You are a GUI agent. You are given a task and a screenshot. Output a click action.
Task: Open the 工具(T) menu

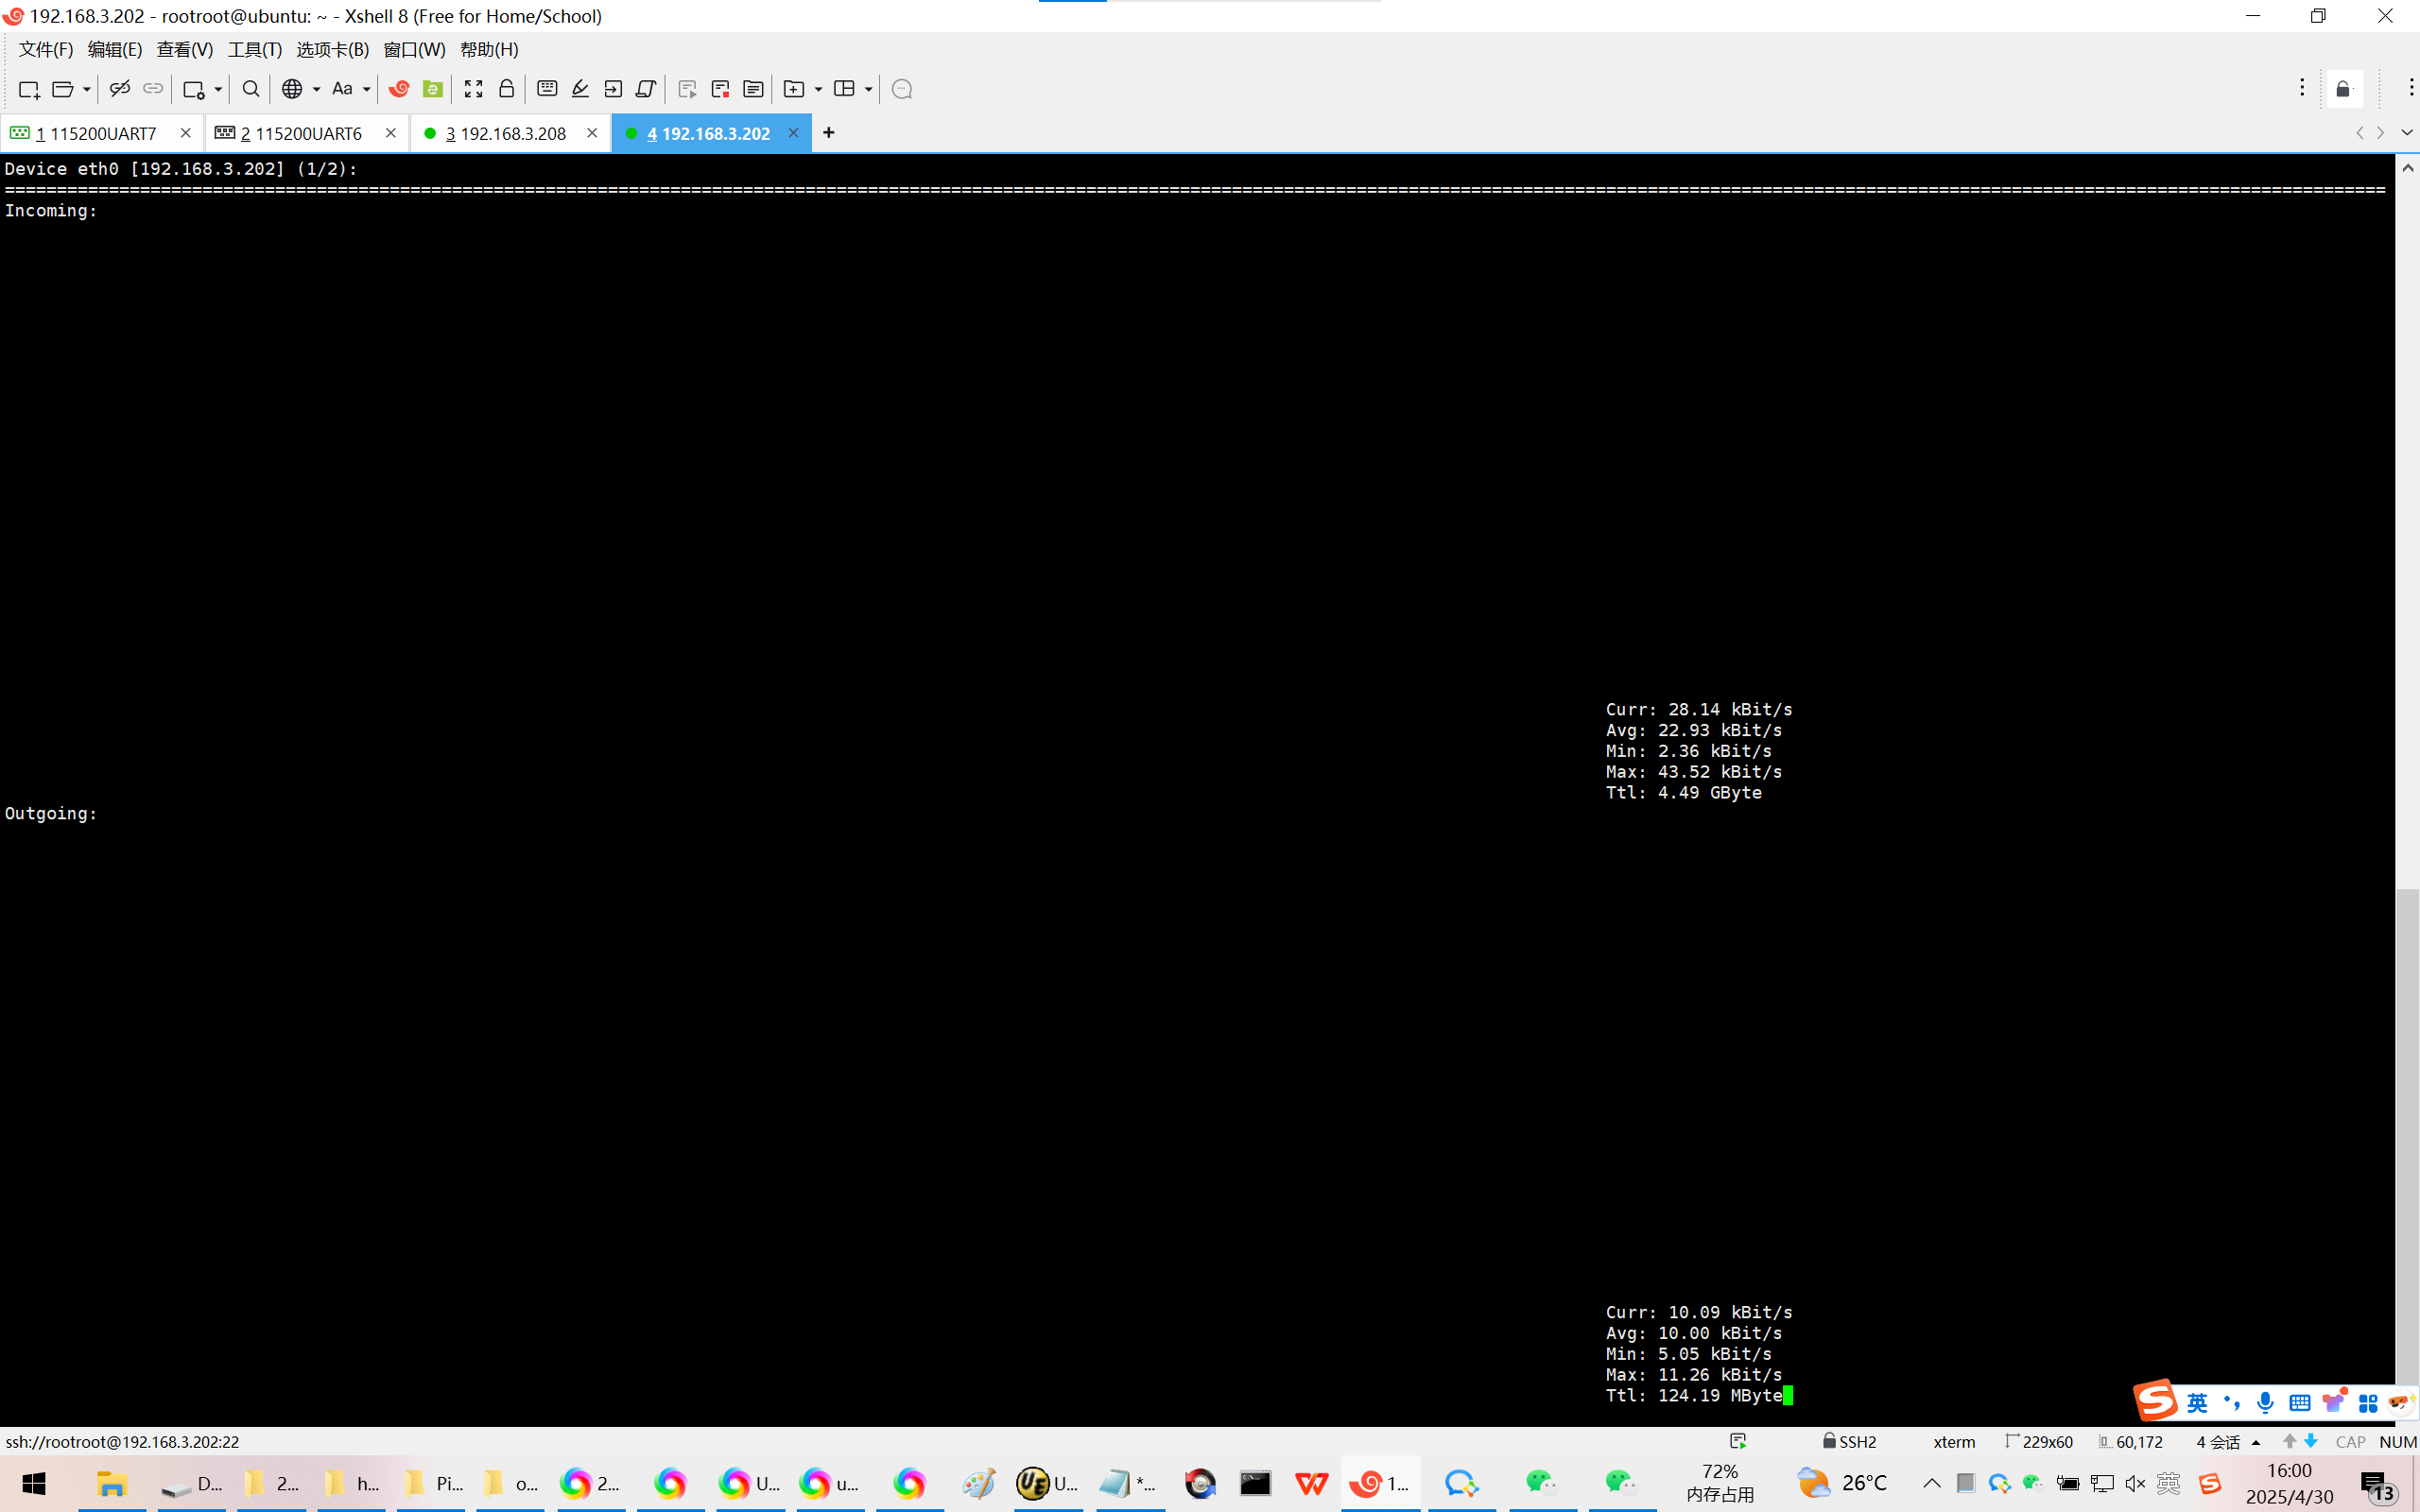click(x=254, y=49)
